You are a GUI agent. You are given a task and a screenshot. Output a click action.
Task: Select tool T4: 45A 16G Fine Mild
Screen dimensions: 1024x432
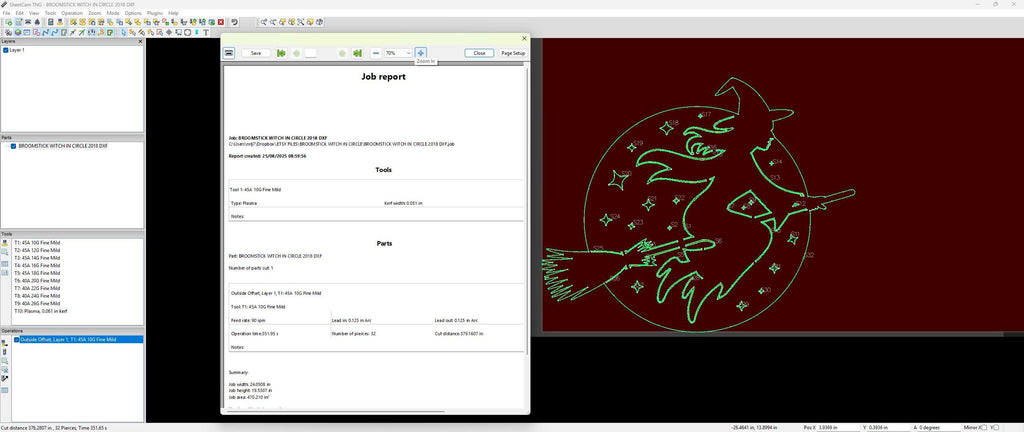coord(37,265)
